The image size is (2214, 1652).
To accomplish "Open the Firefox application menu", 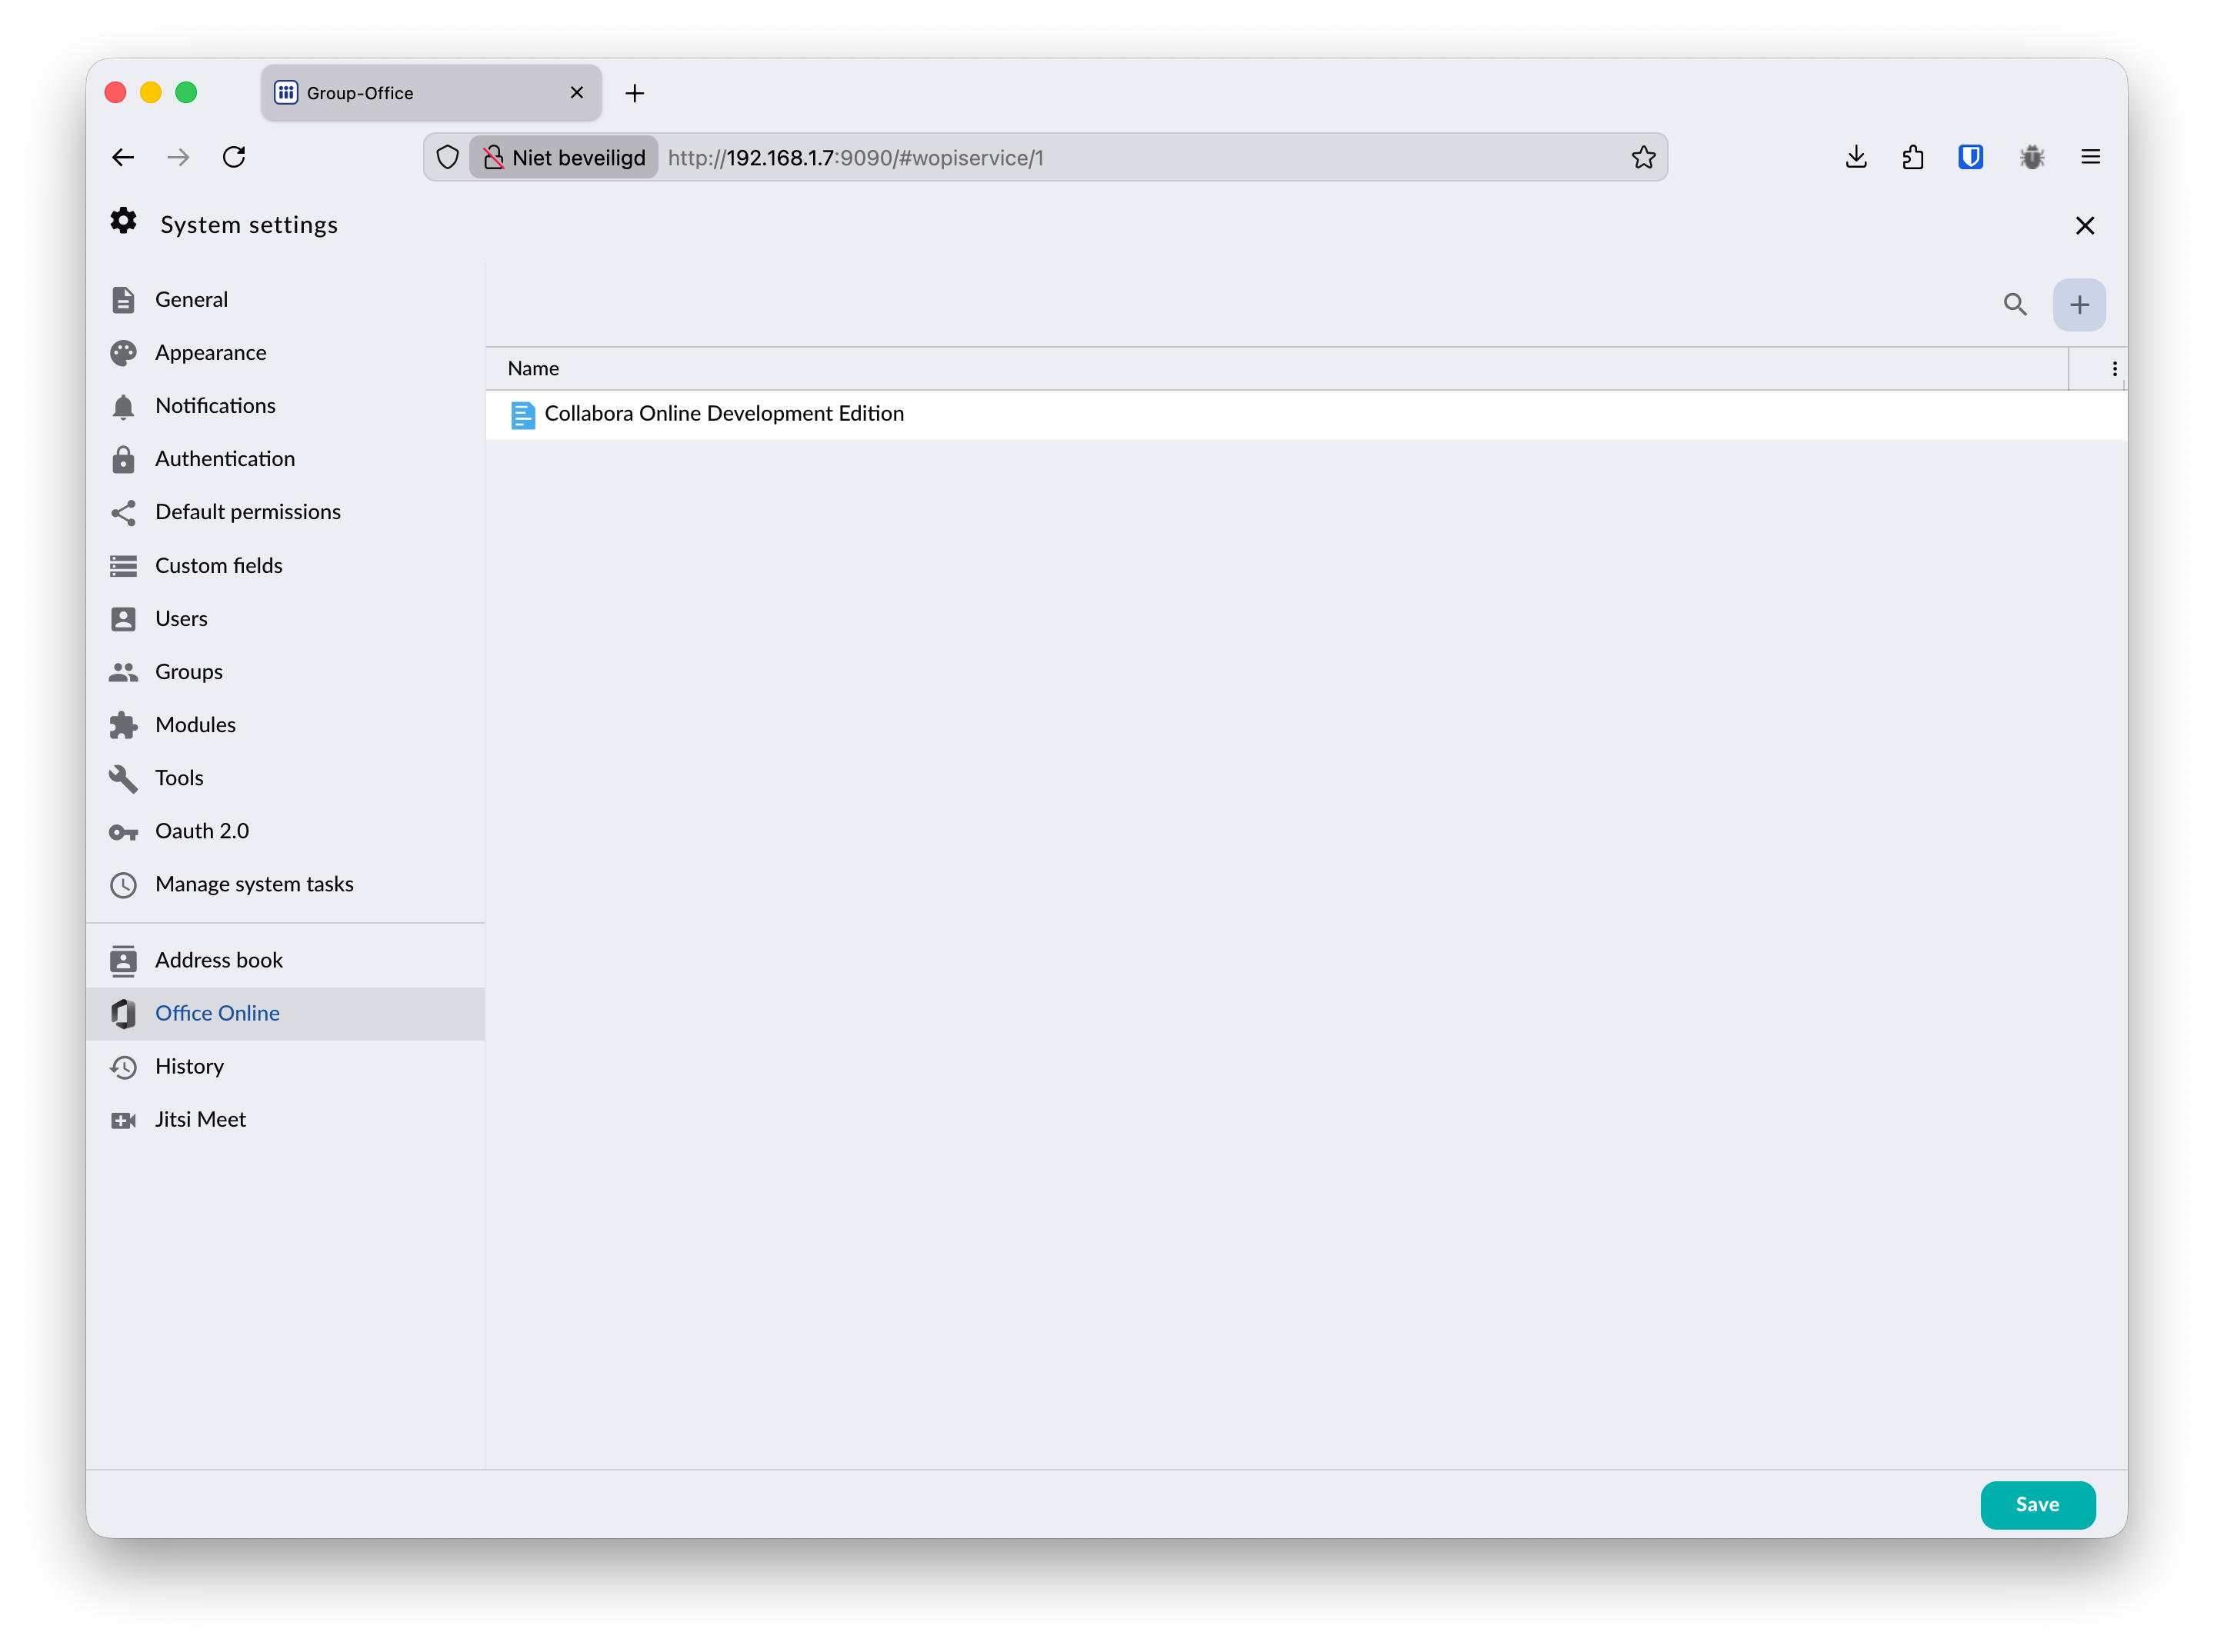I will 2090,157.
